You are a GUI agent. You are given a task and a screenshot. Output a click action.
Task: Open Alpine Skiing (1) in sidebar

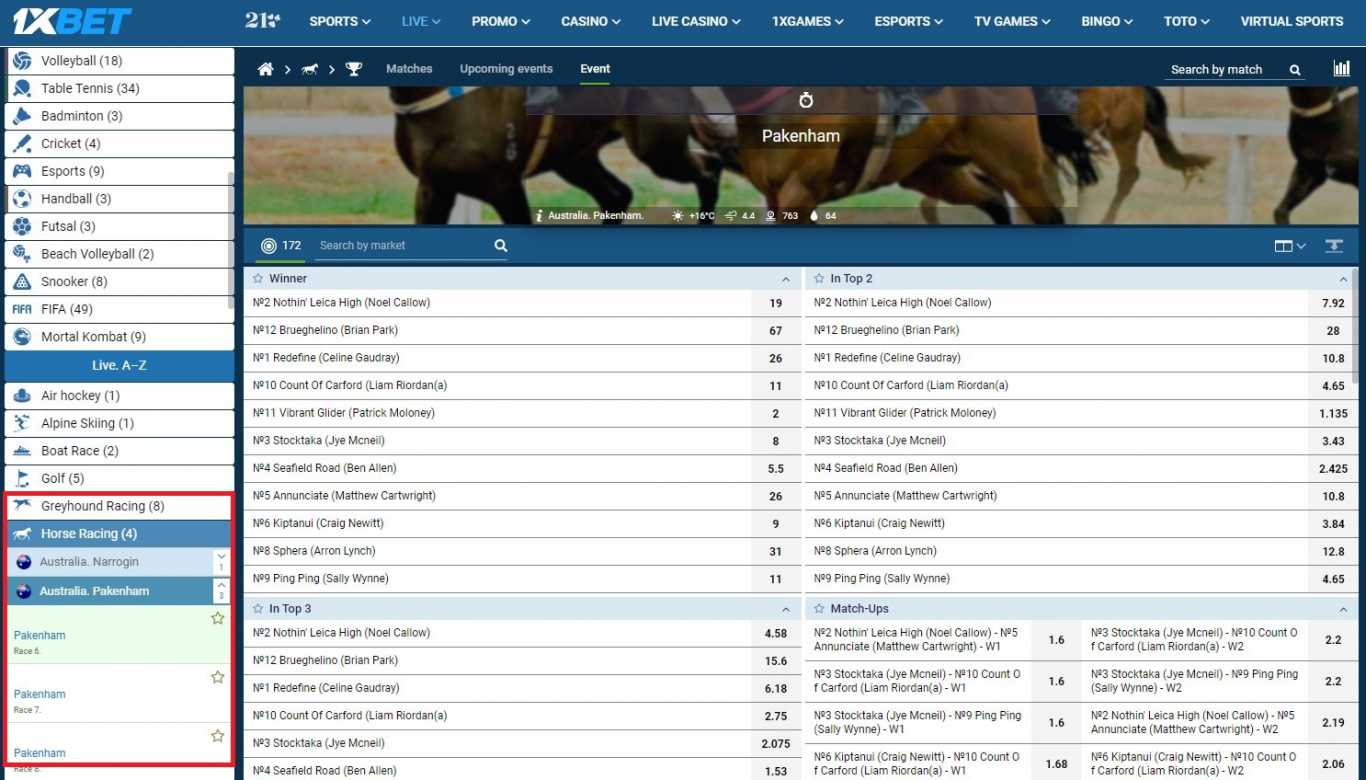[x=119, y=424]
